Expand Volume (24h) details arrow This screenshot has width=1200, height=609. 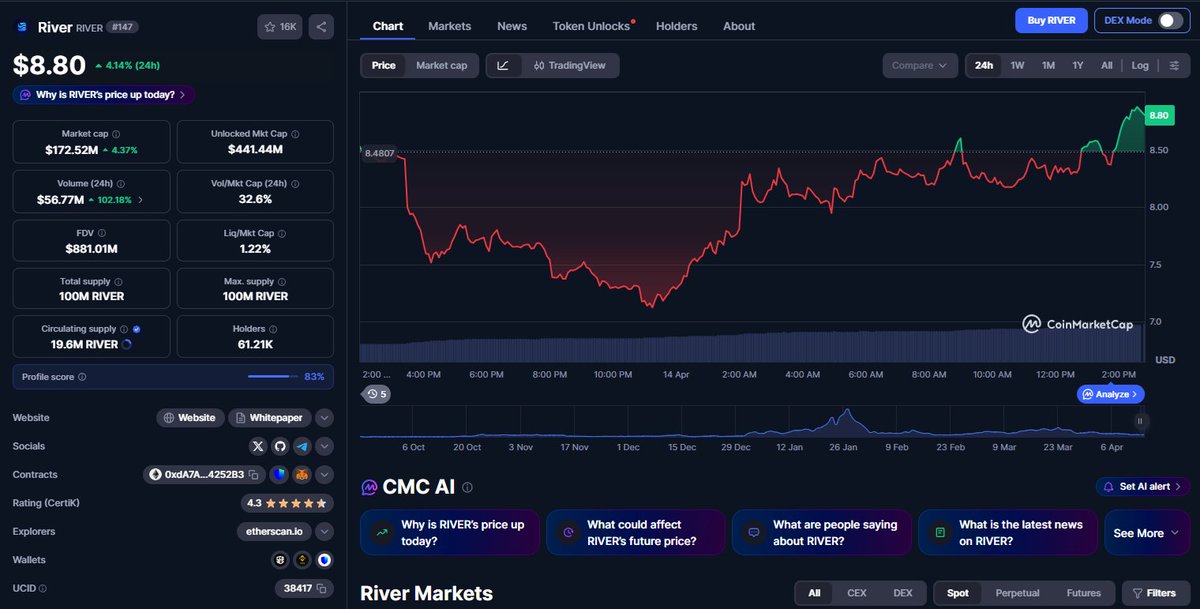click(140, 200)
